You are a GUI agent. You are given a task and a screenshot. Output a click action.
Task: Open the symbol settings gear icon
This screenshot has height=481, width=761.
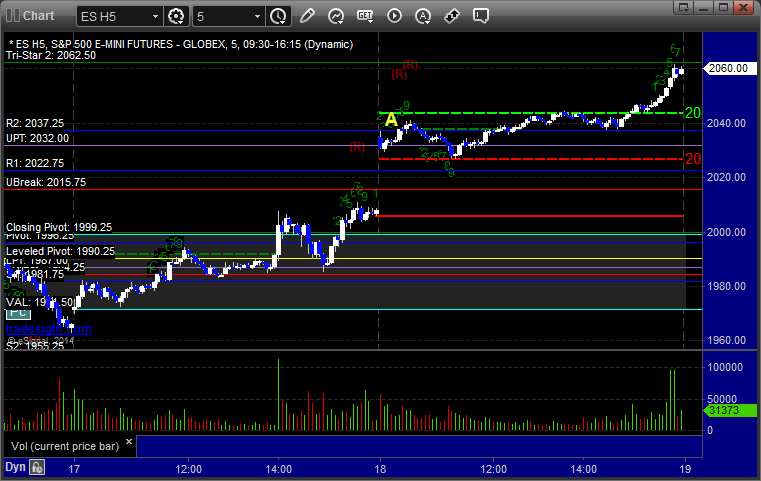pos(176,16)
